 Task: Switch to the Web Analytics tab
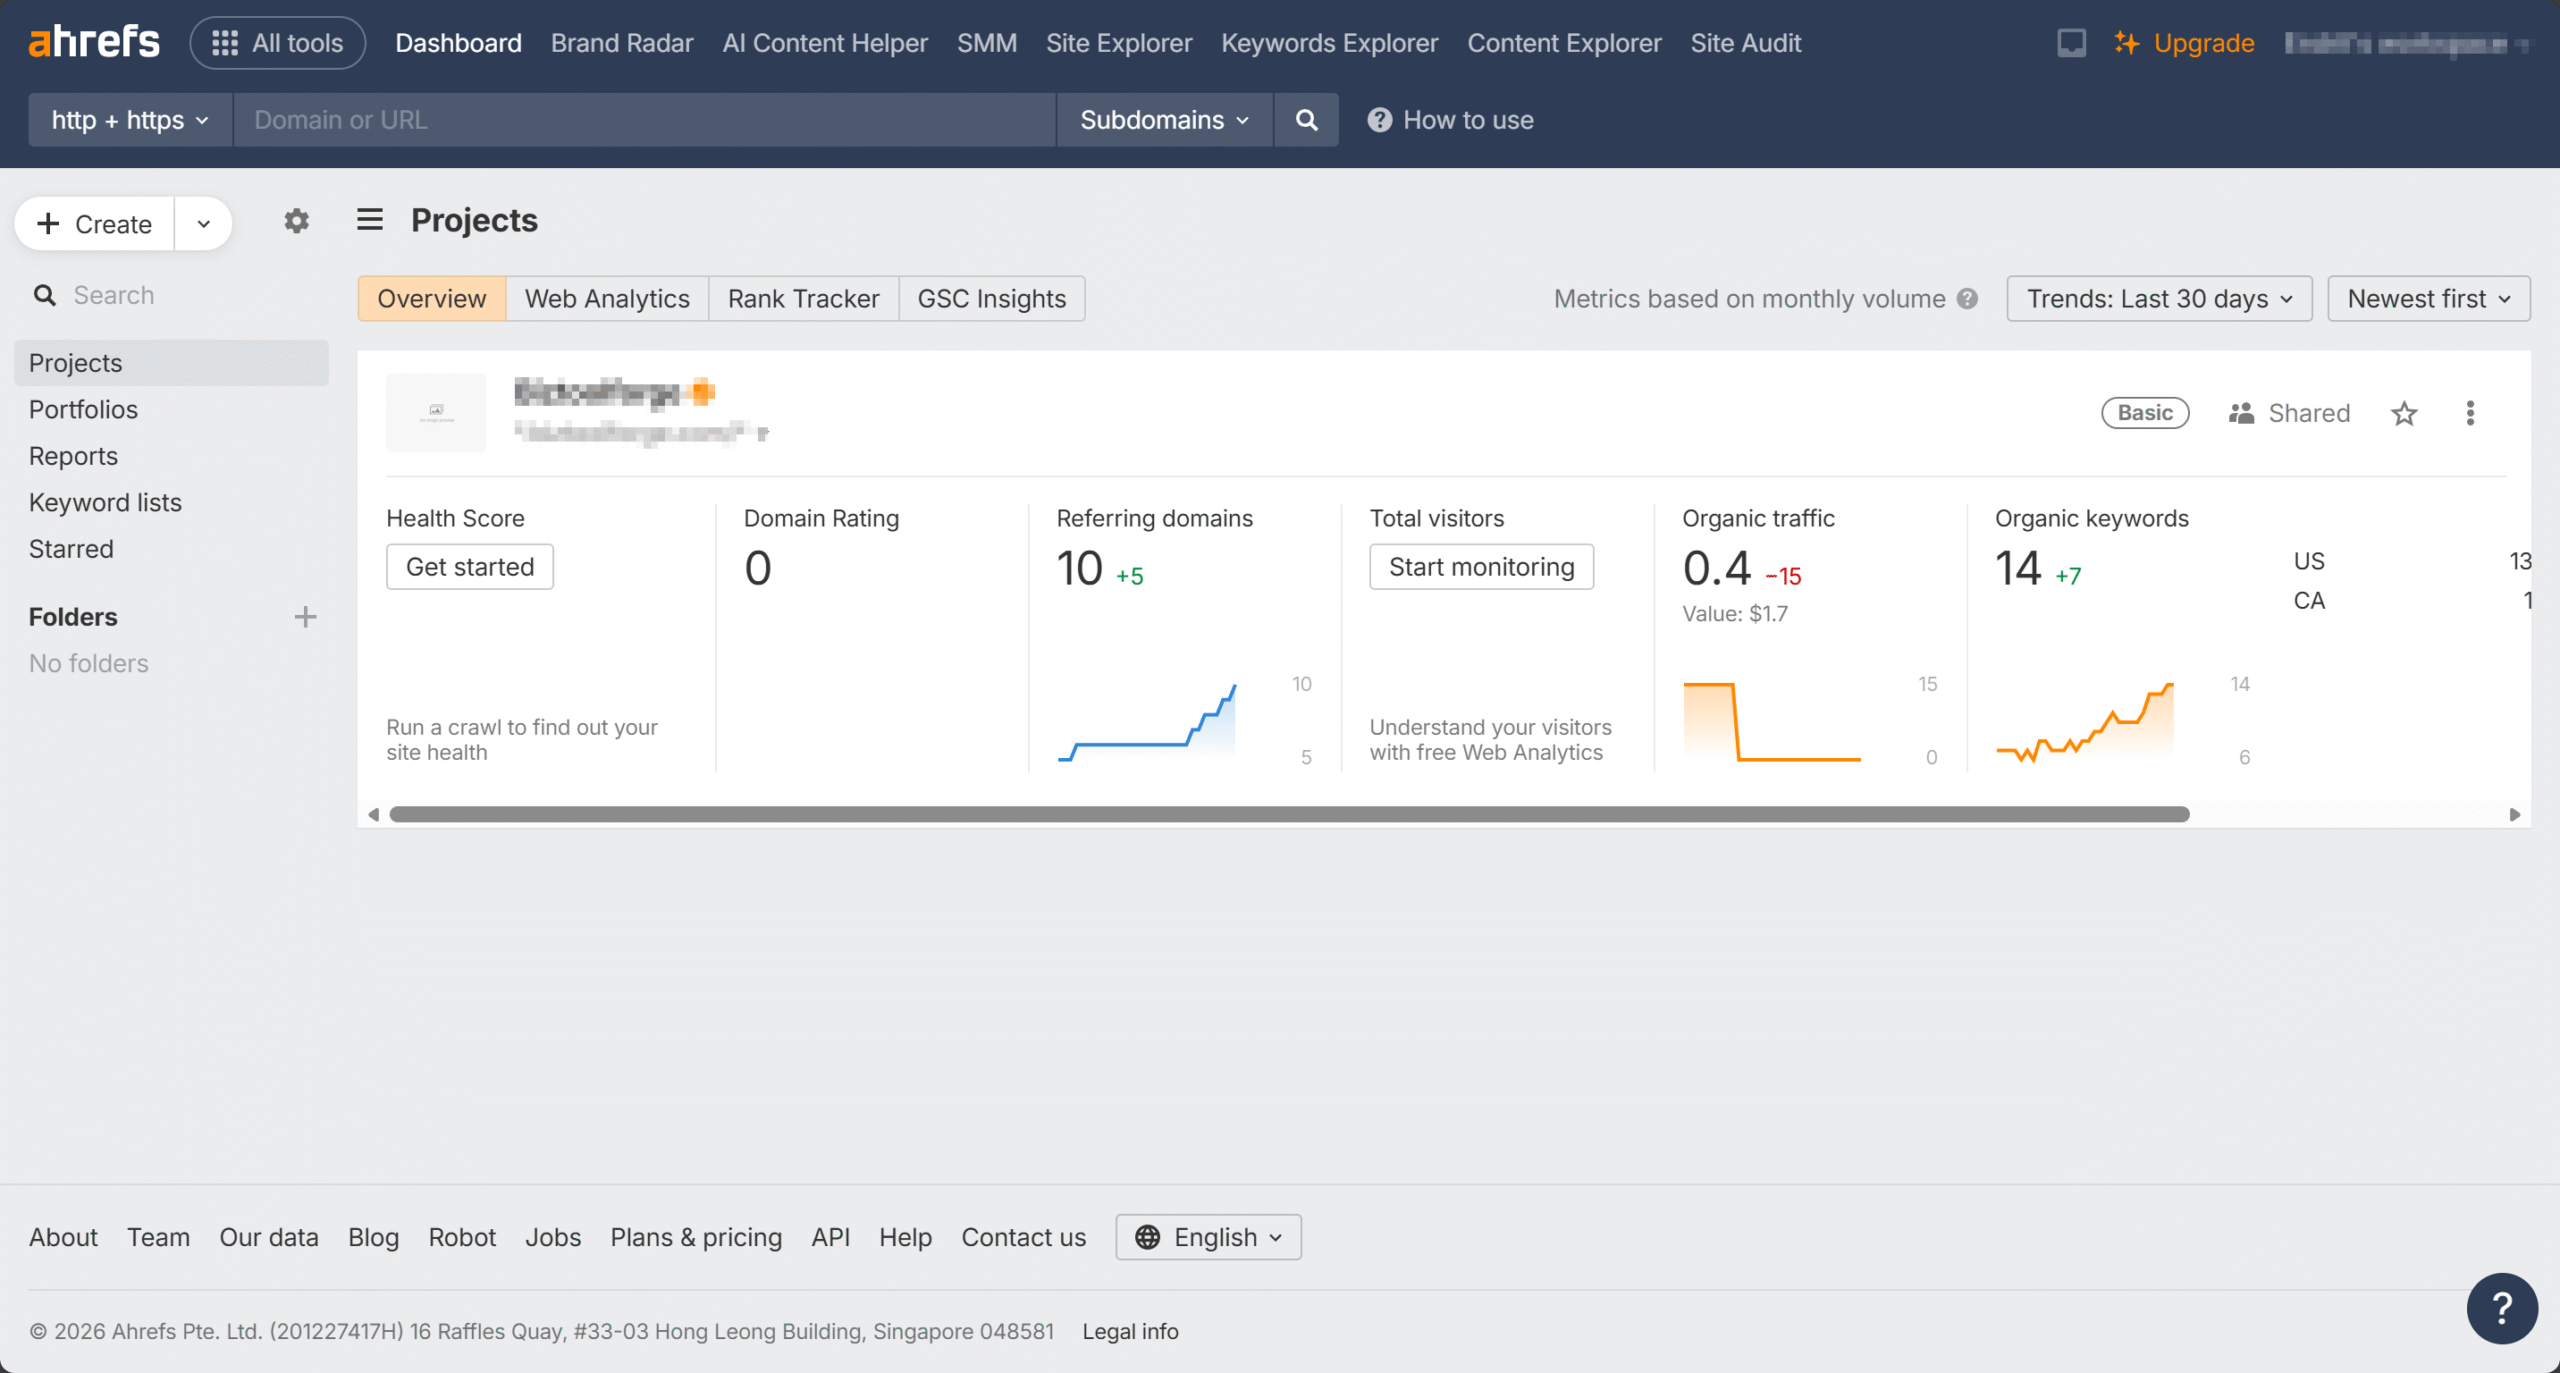click(606, 298)
